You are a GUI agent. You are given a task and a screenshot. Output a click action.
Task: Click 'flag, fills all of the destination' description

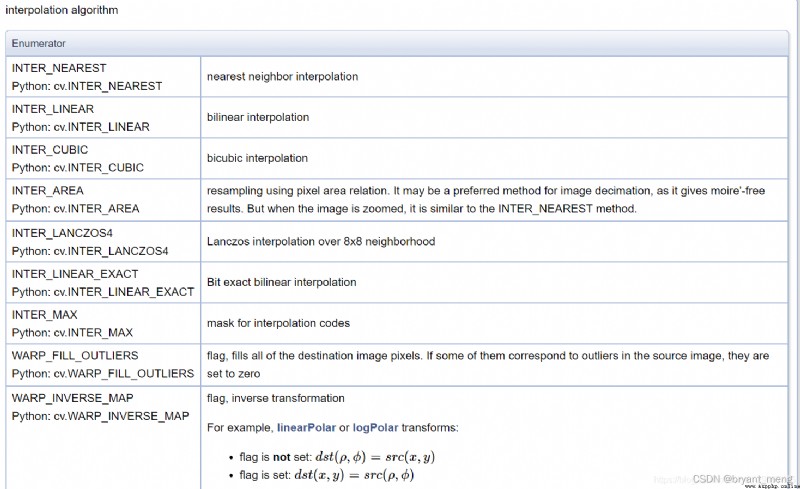pos(488,364)
